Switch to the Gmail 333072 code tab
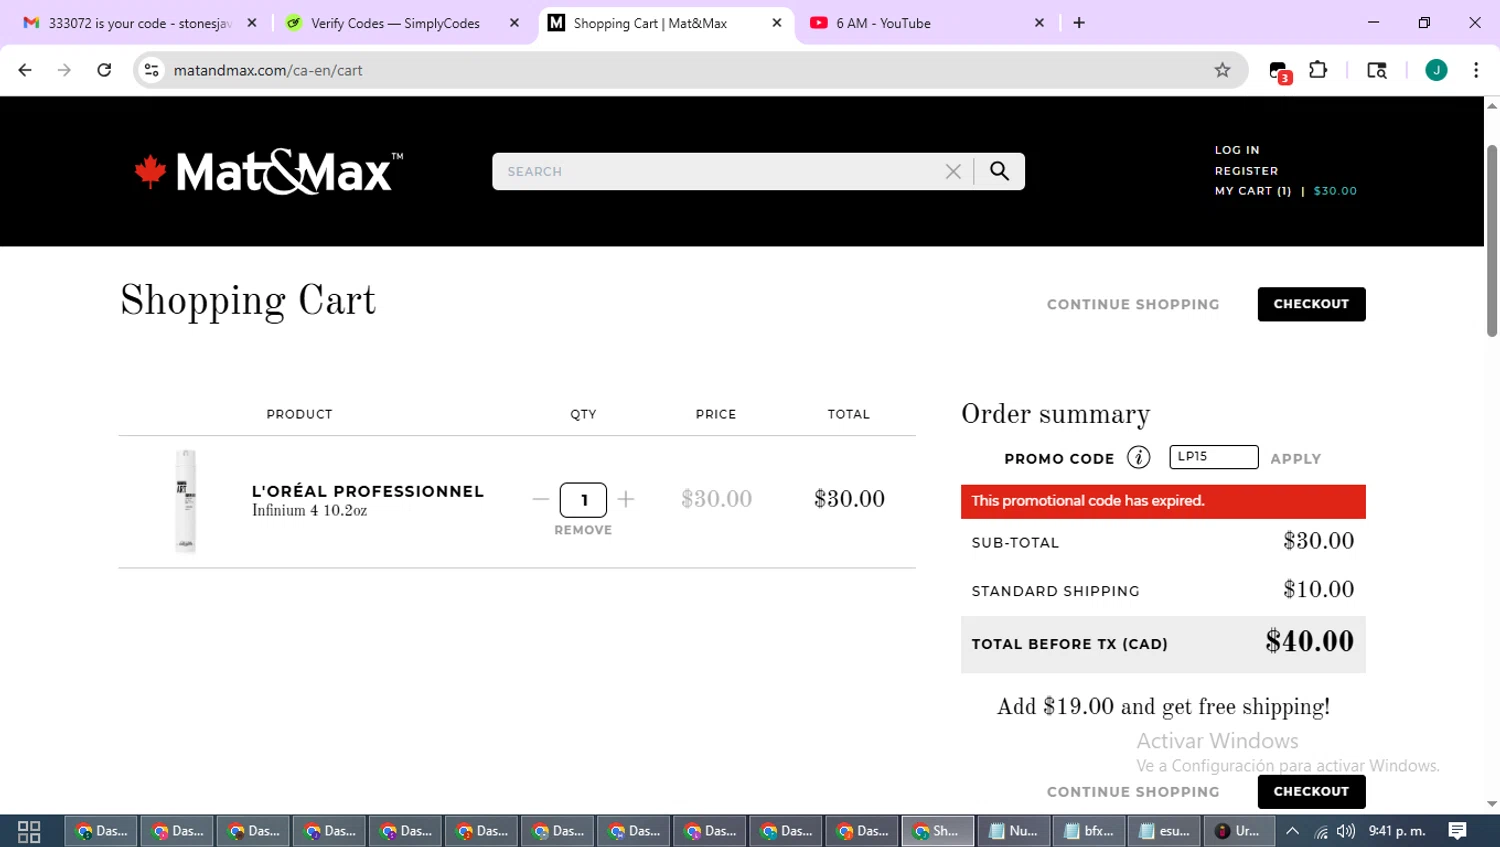This screenshot has width=1500, height=847. pos(140,23)
